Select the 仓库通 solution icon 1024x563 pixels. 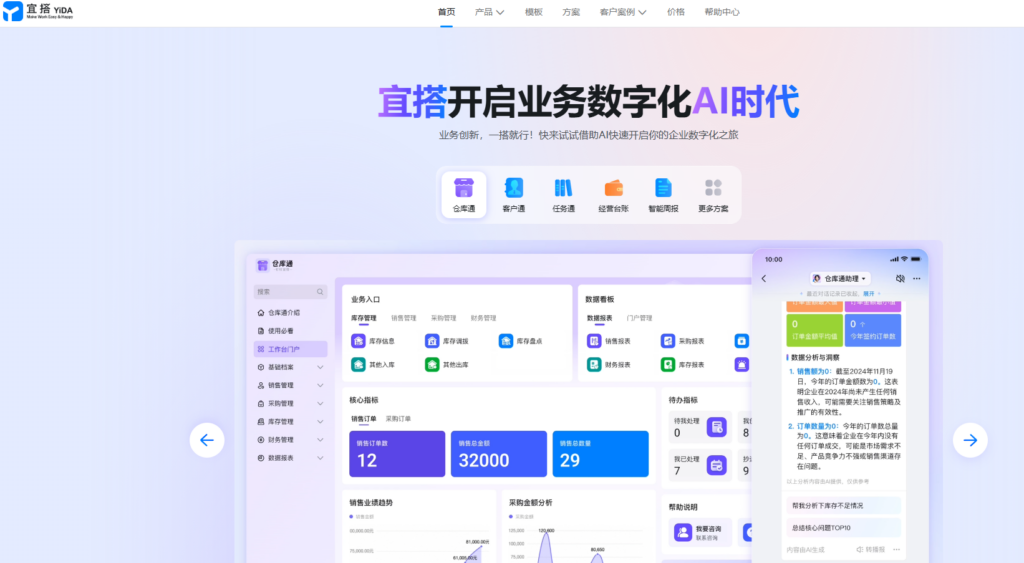pyautogui.click(x=464, y=188)
